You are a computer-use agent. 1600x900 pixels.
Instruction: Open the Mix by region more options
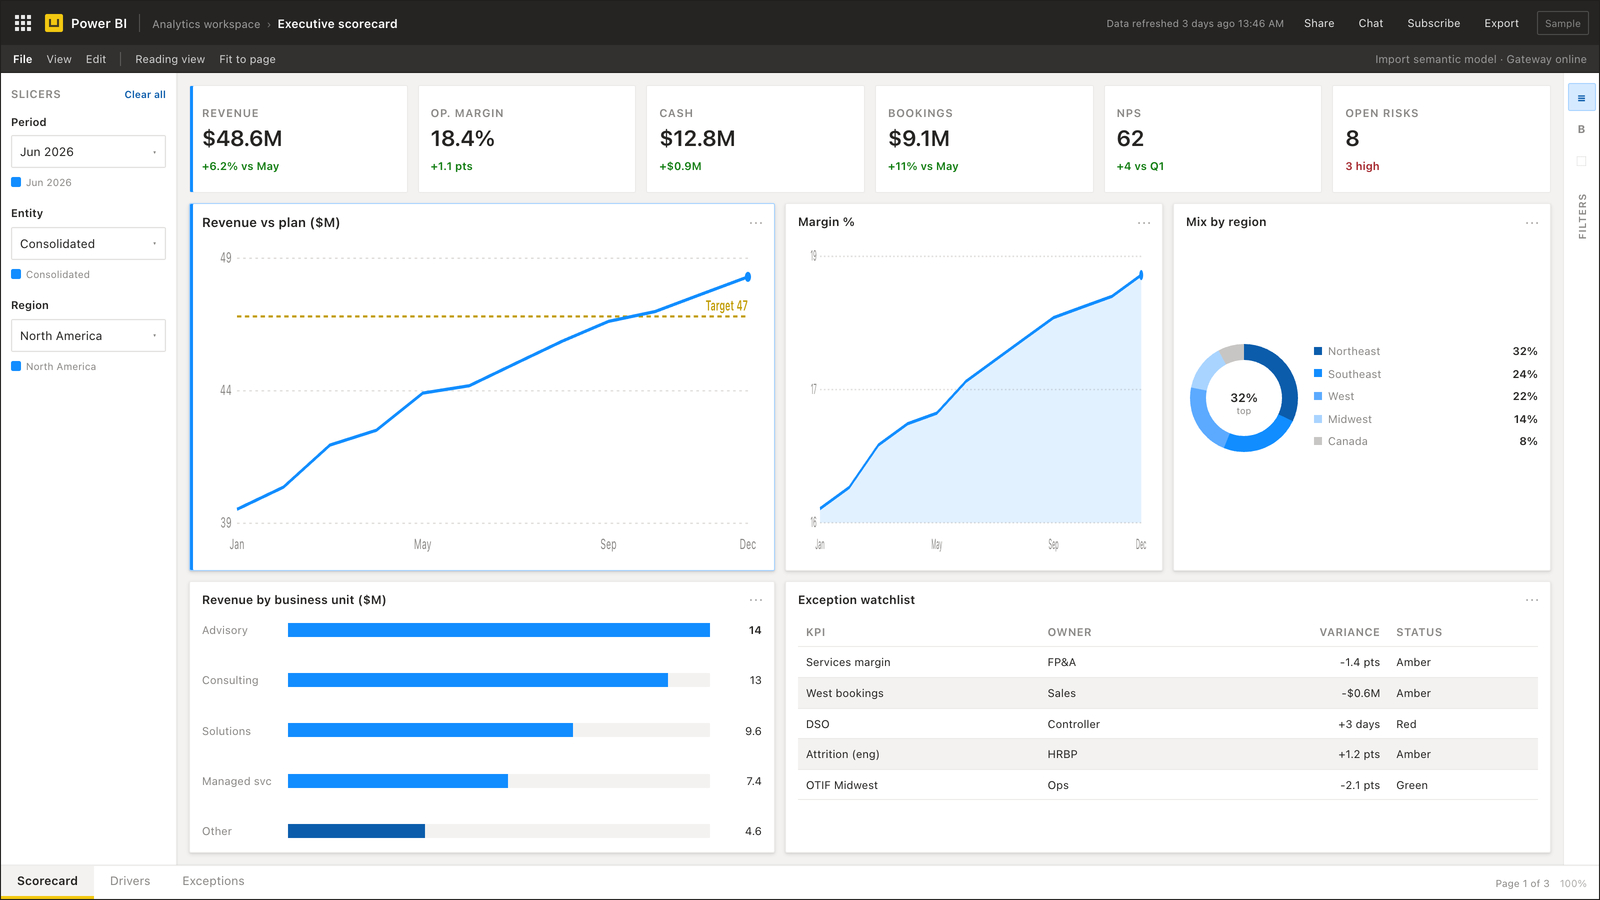pyautogui.click(x=1532, y=223)
